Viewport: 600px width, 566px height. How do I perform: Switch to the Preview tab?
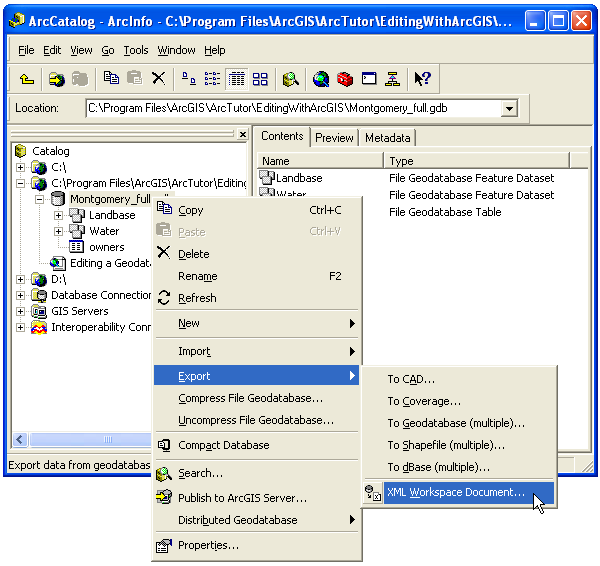tap(334, 138)
